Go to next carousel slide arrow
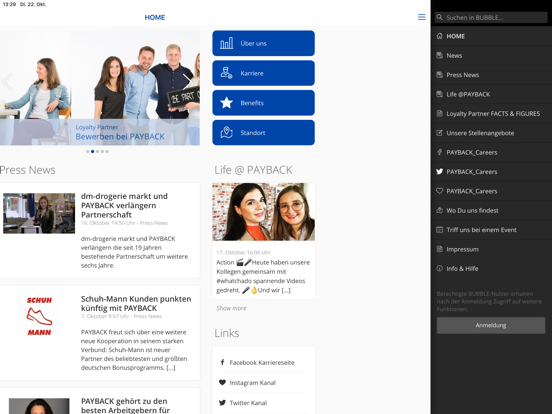This screenshot has height=414, width=552. [187, 82]
